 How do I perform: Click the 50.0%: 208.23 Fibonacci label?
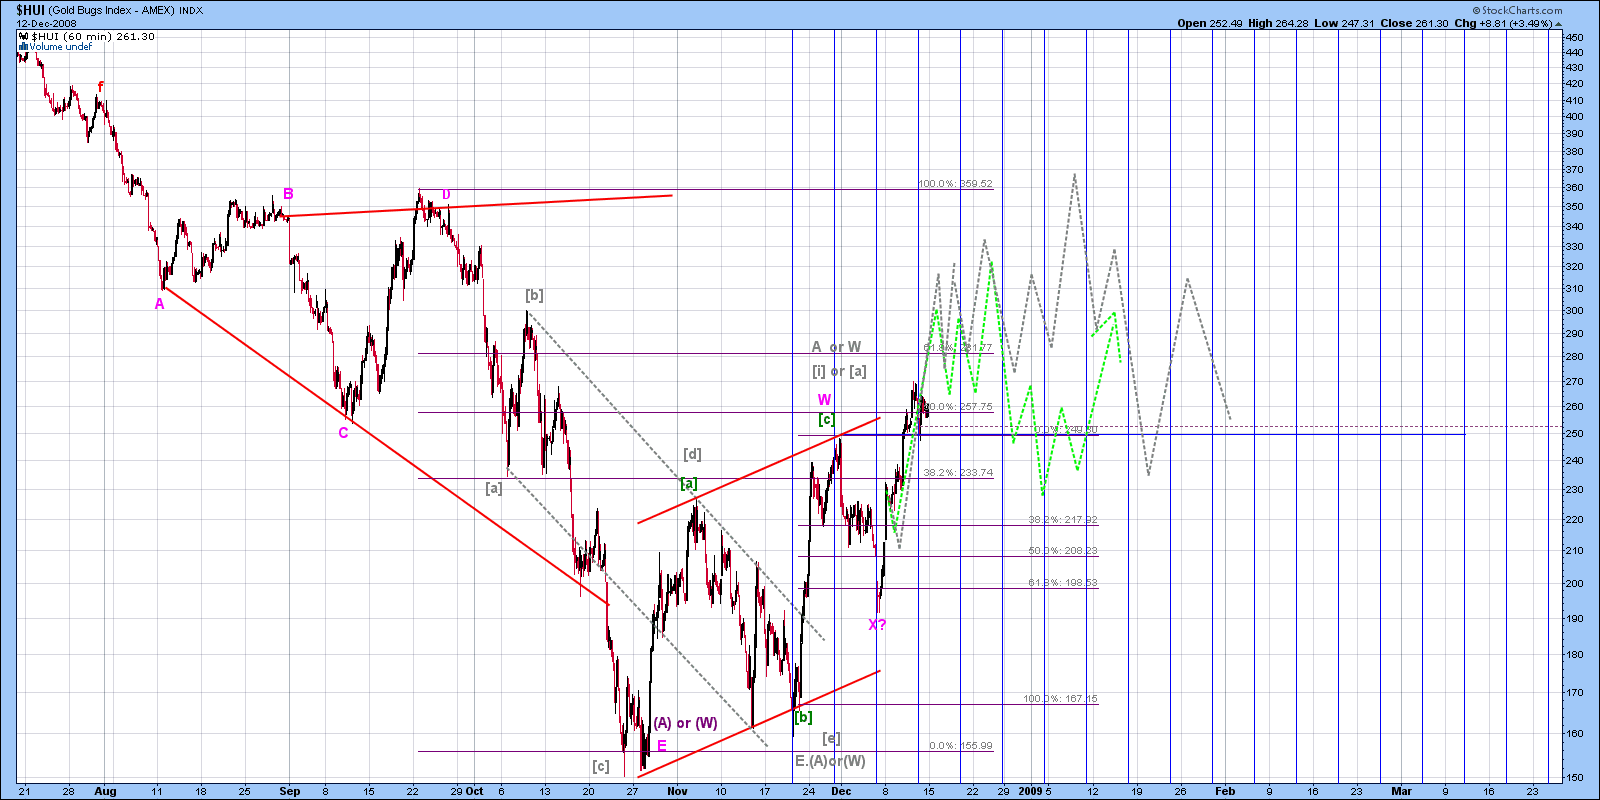(x=1063, y=551)
